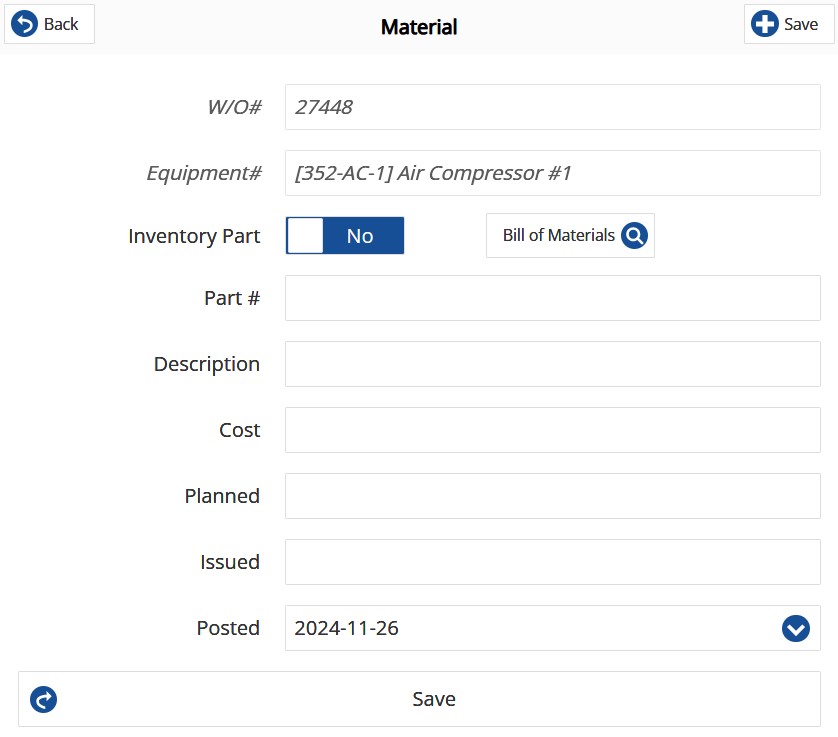Open the Posted date dropdown arrow
838x737 pixels.
(796, 628)
